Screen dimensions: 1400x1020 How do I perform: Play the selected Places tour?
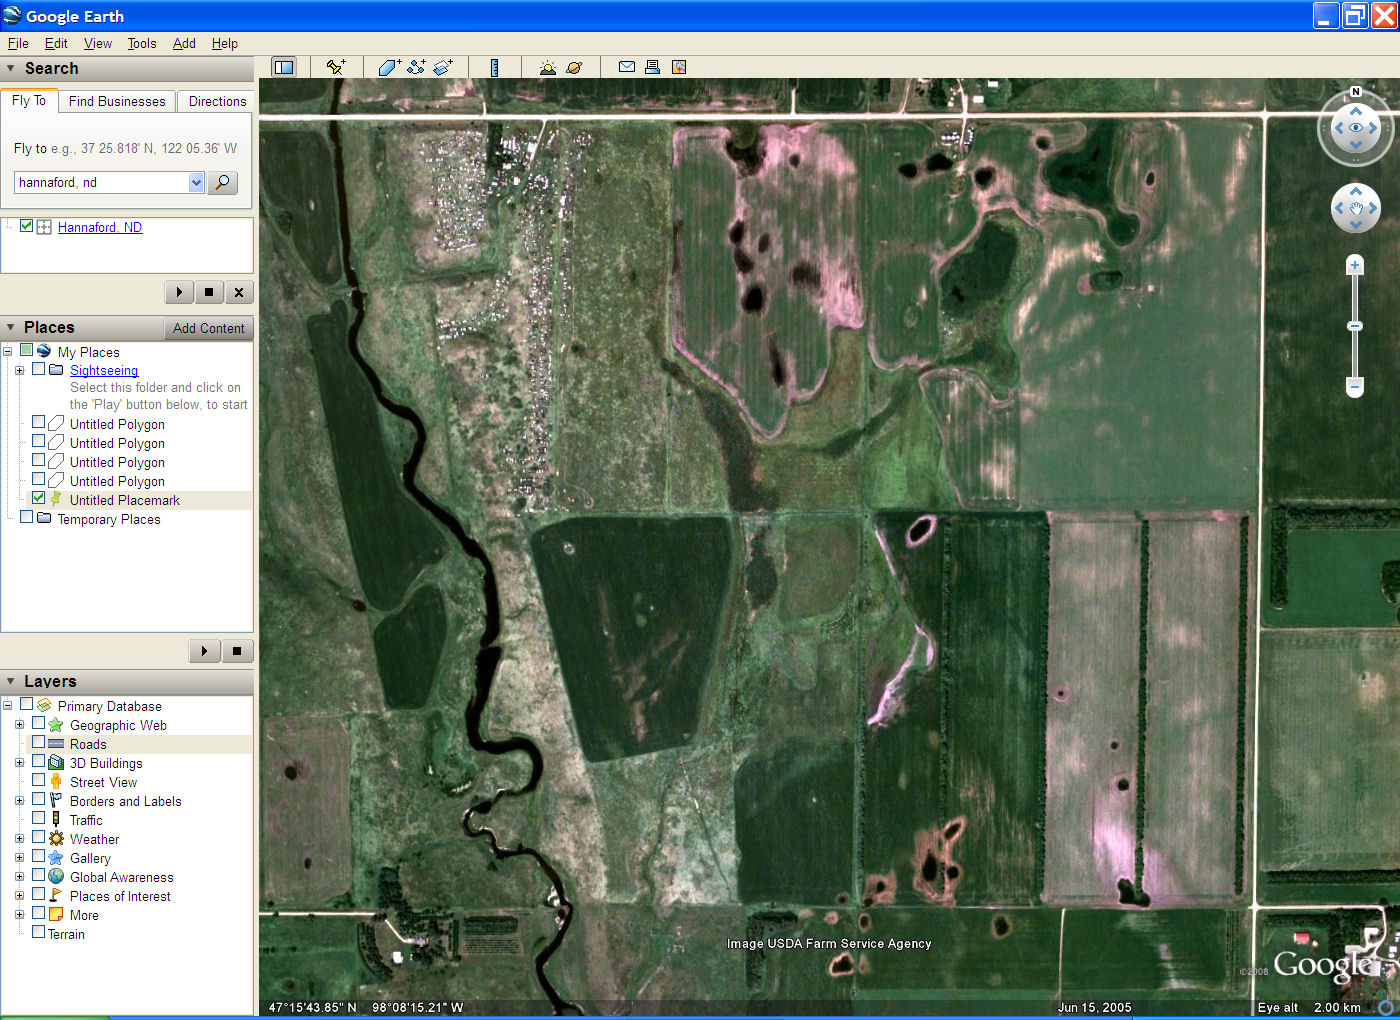204,651
